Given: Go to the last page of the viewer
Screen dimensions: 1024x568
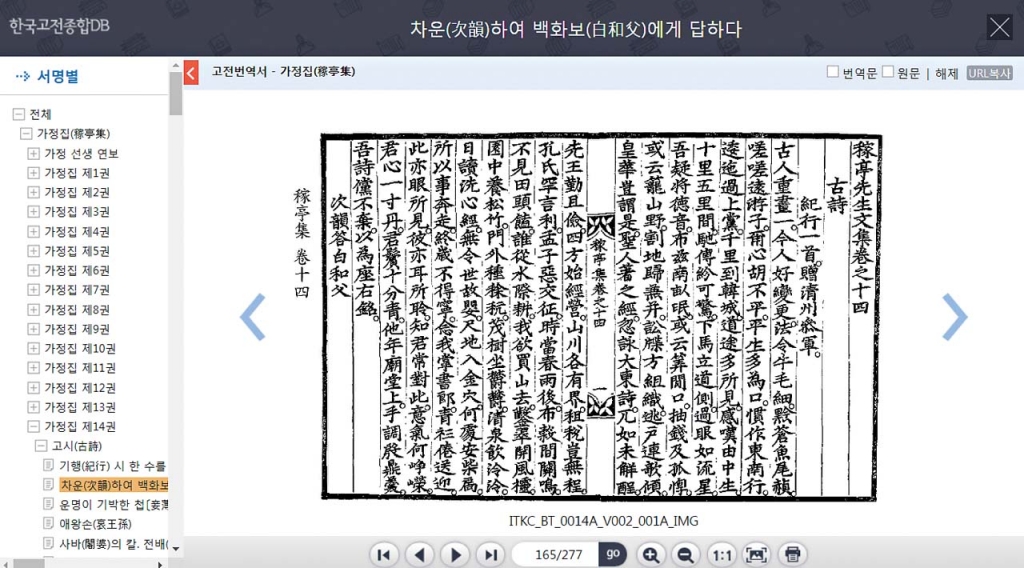Looking at the screenshot, I should click(490, 554).
